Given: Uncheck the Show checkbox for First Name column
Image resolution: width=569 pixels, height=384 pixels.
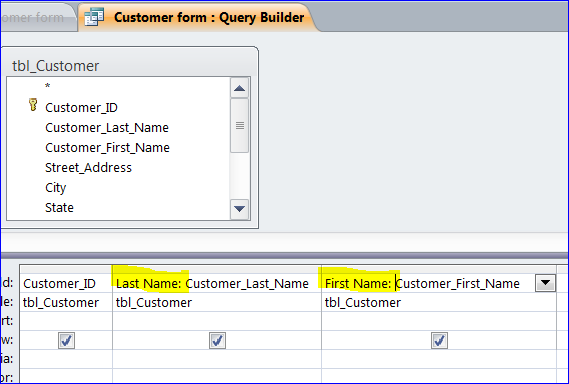Looking at the screenshot, I should click(439, 340).
